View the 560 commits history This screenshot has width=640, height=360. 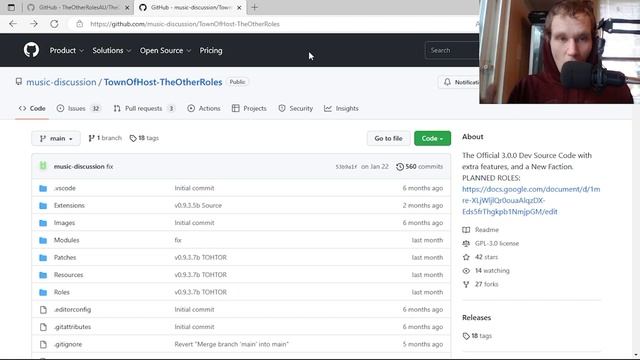420,167
